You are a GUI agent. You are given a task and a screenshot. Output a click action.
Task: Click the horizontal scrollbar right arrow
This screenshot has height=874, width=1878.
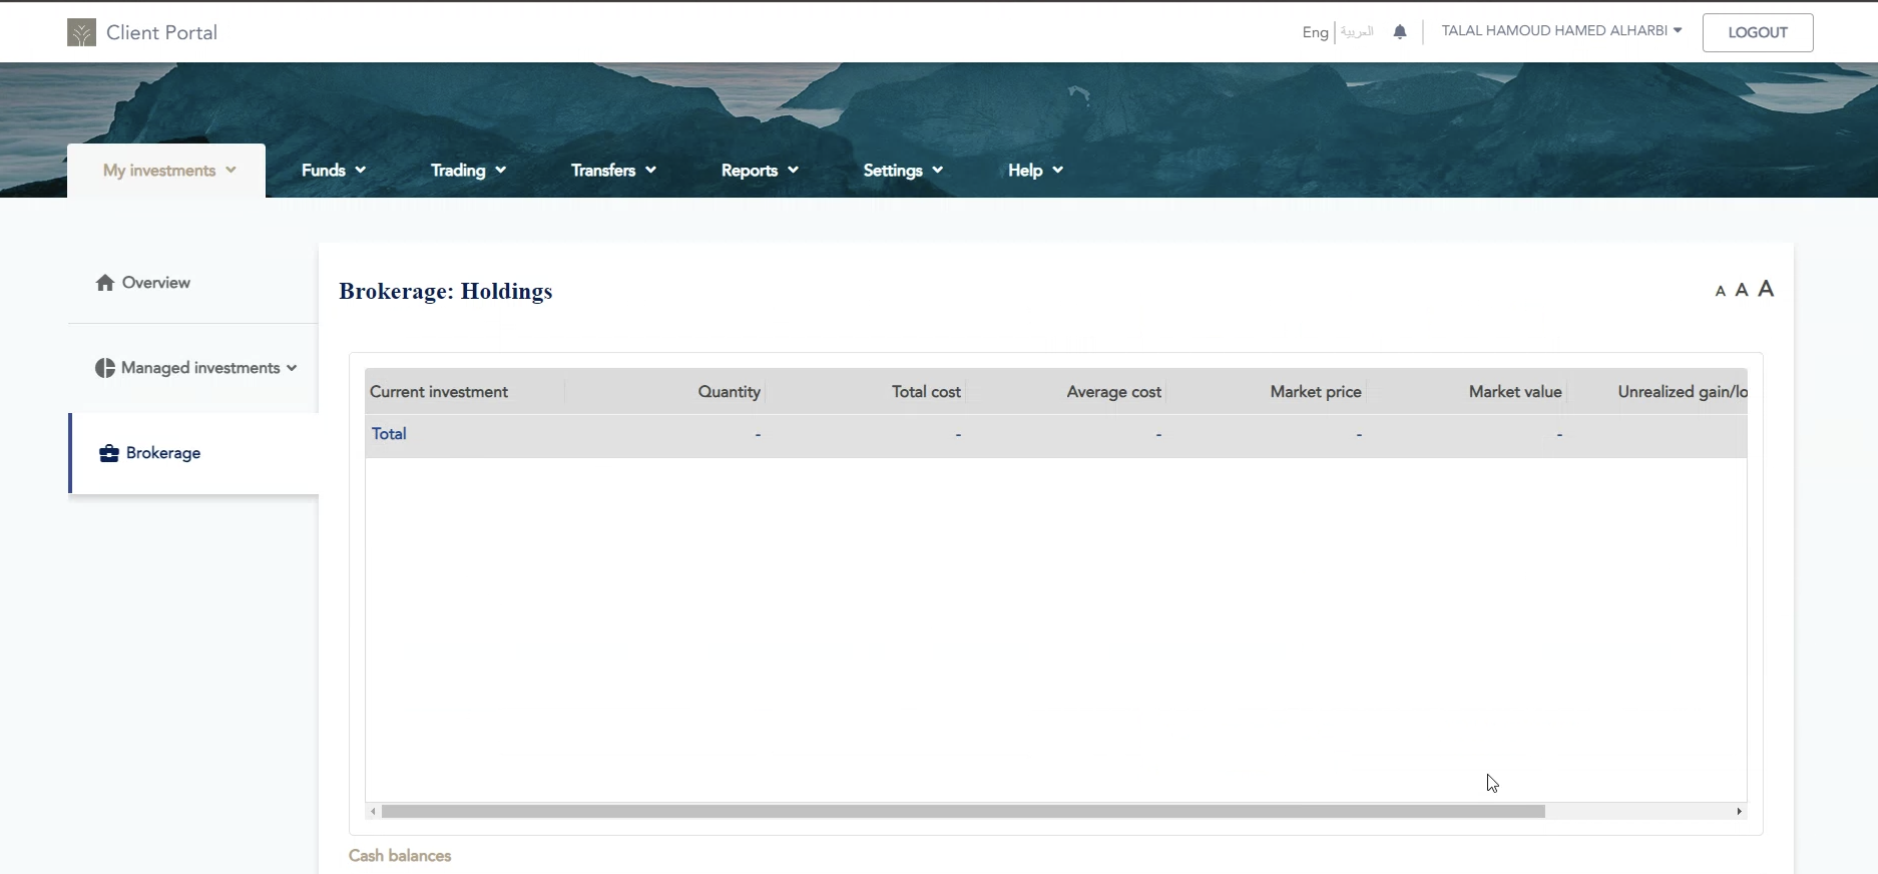1739,811
